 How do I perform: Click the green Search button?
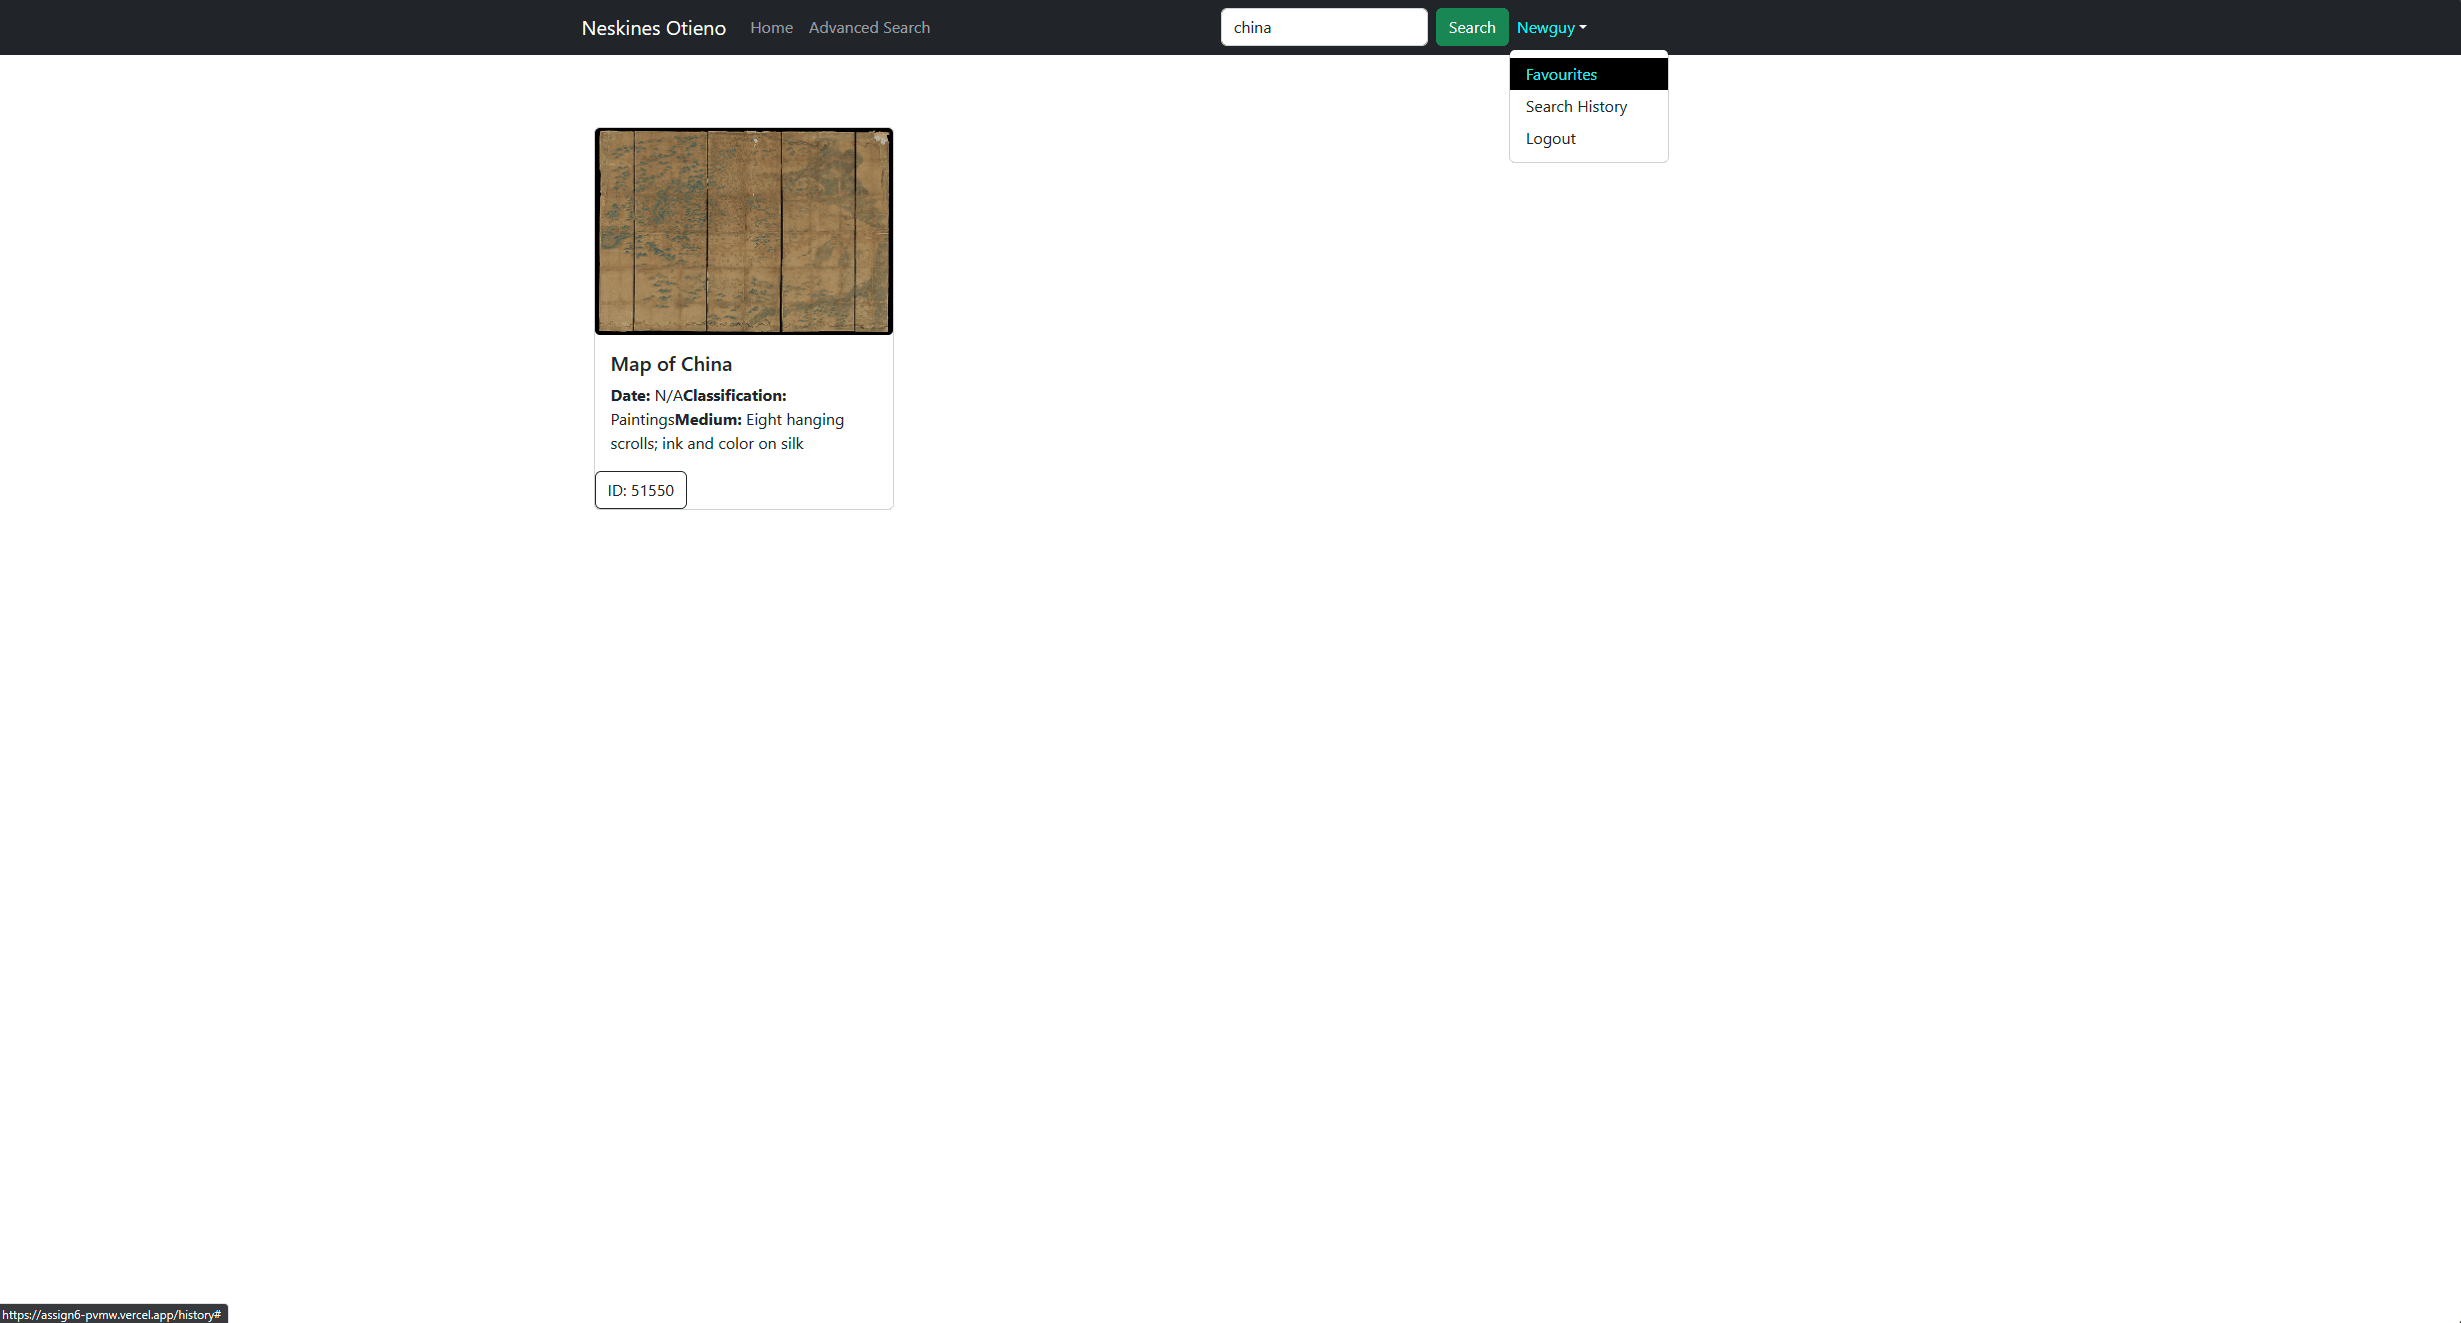click(1471, 27)
